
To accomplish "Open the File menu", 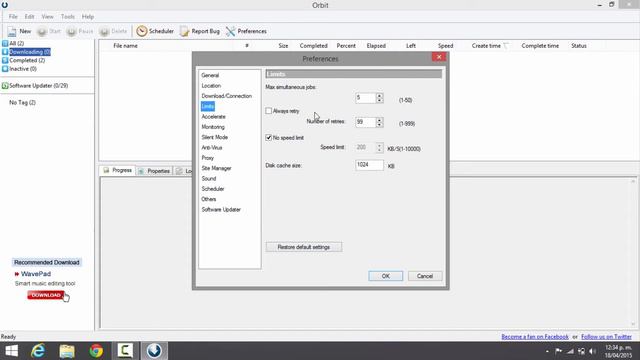I will click(x=13, y=17).
